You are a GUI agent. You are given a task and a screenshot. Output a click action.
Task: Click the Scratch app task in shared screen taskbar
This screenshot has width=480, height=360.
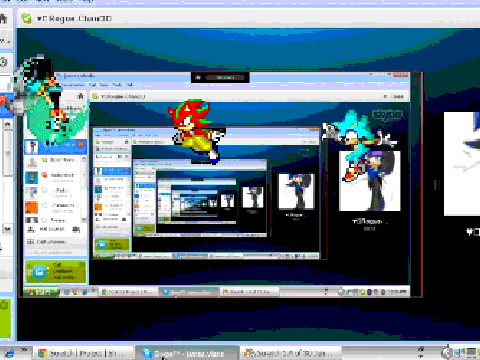[x=250, y=292]
